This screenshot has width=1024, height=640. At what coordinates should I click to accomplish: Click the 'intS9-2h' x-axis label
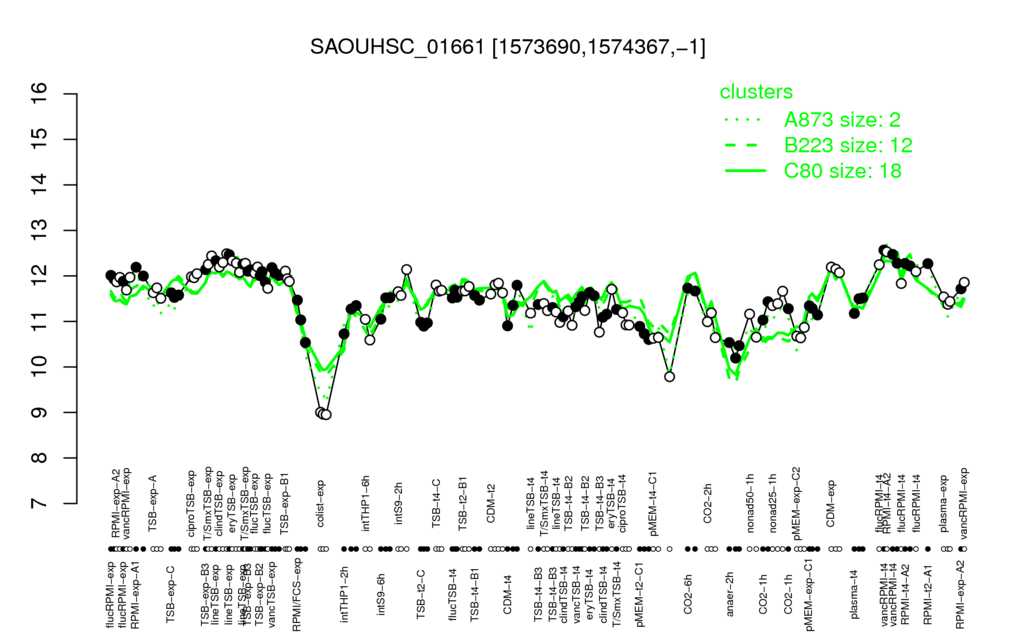point(399,504)
